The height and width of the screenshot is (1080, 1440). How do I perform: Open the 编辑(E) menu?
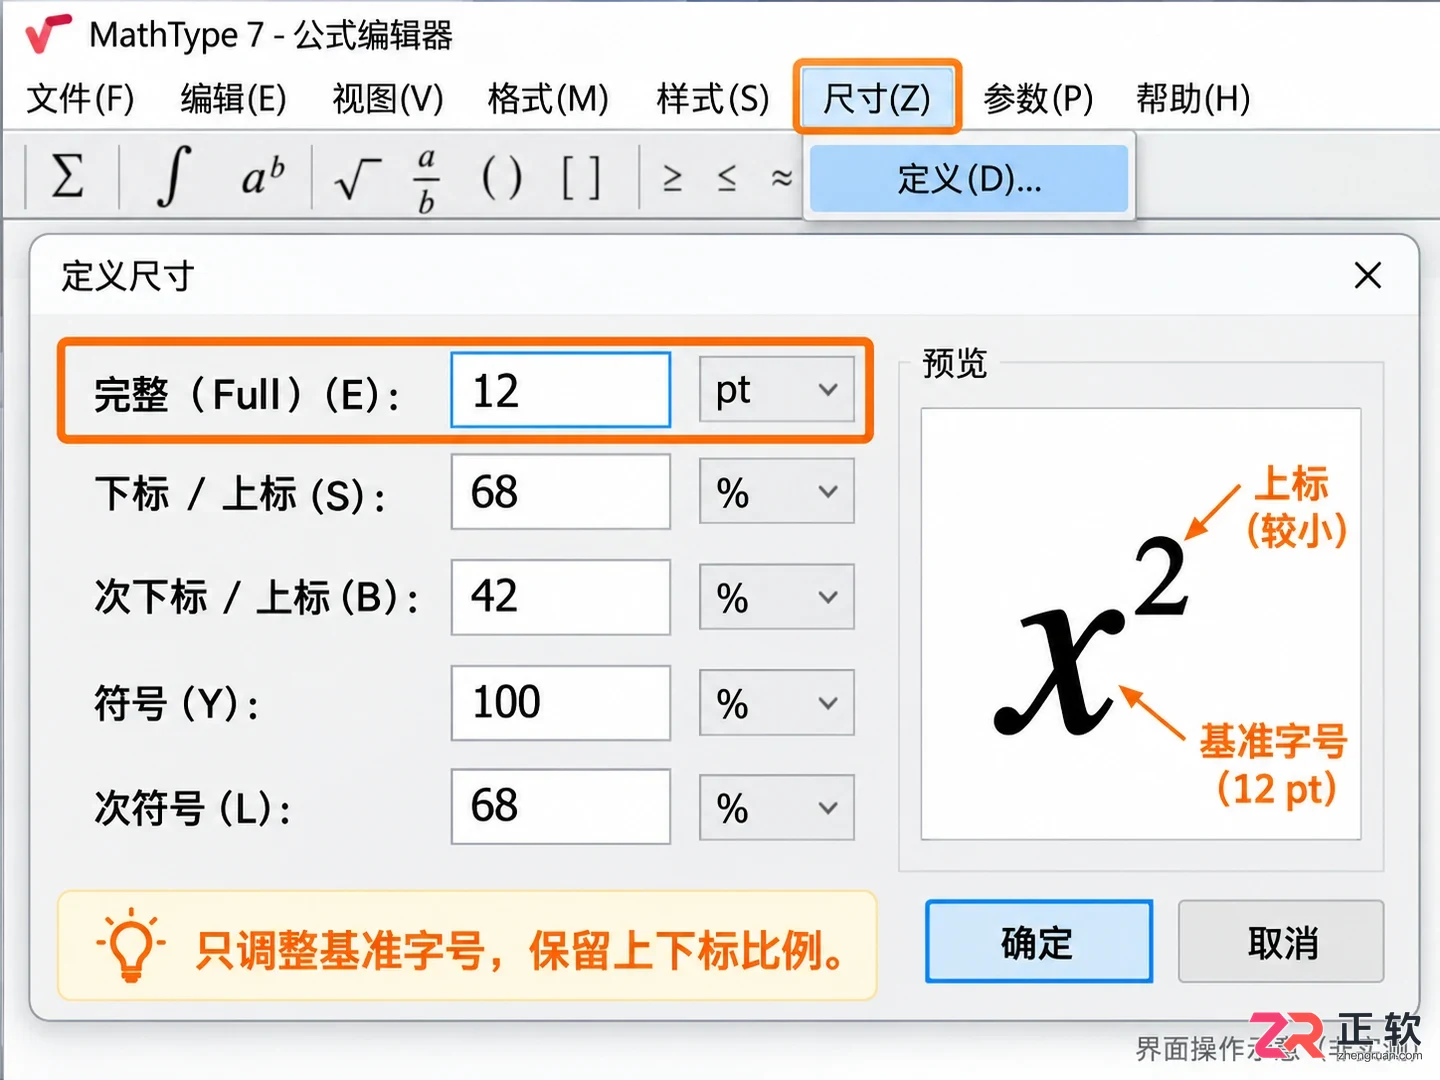pos(233,98)
